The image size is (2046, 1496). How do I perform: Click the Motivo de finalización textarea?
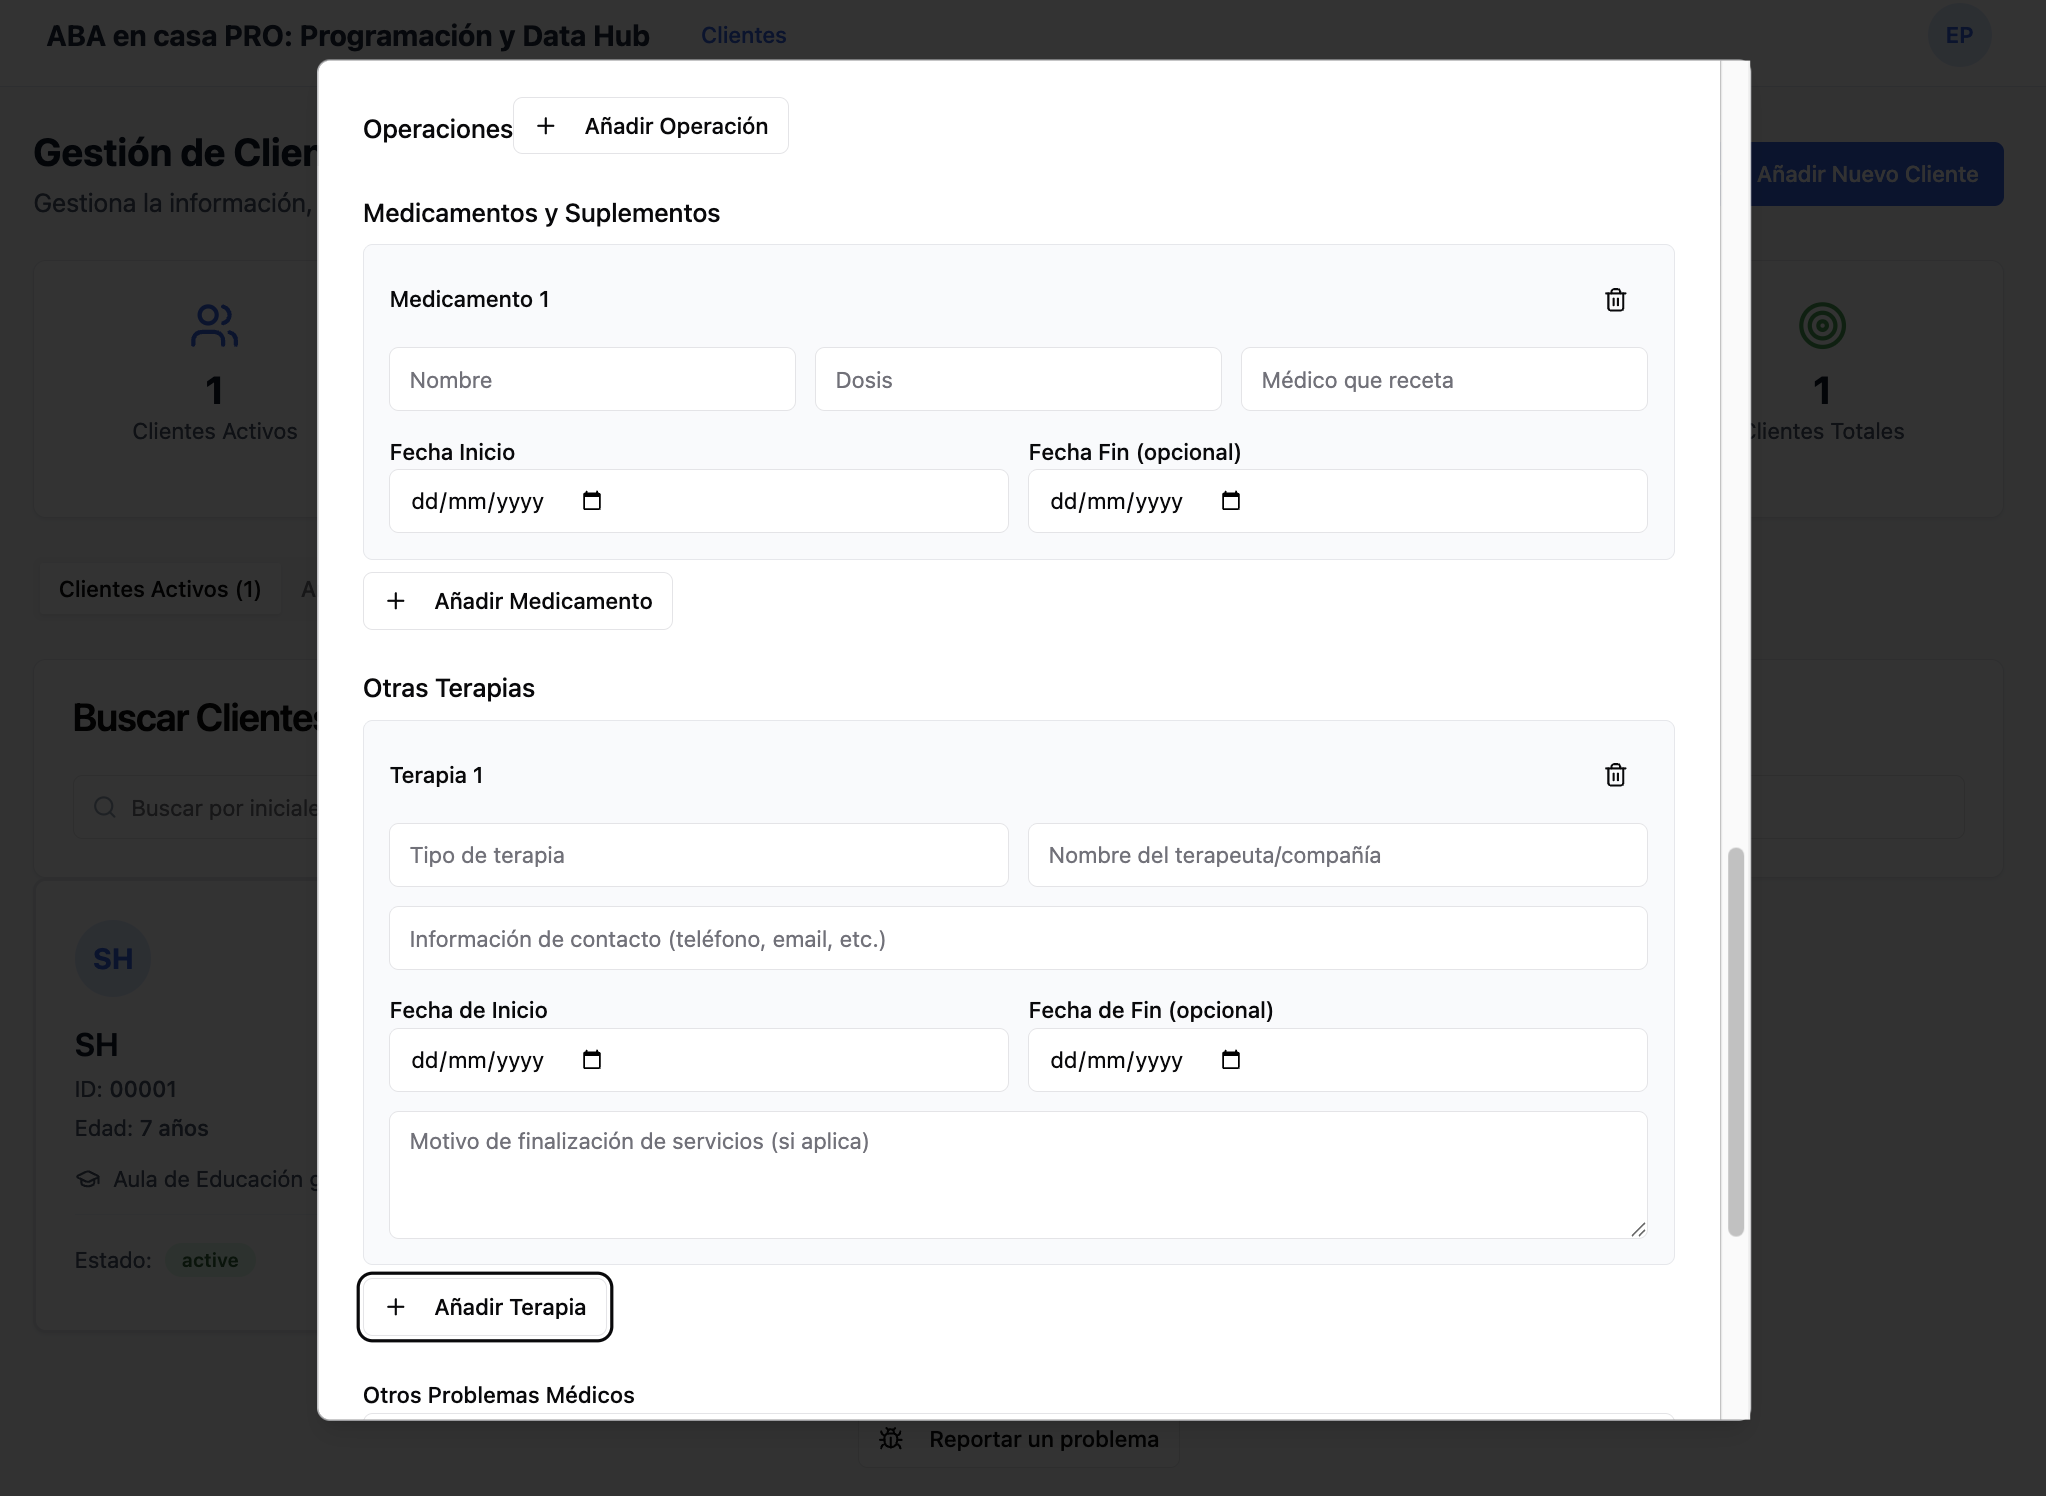1018,1175
